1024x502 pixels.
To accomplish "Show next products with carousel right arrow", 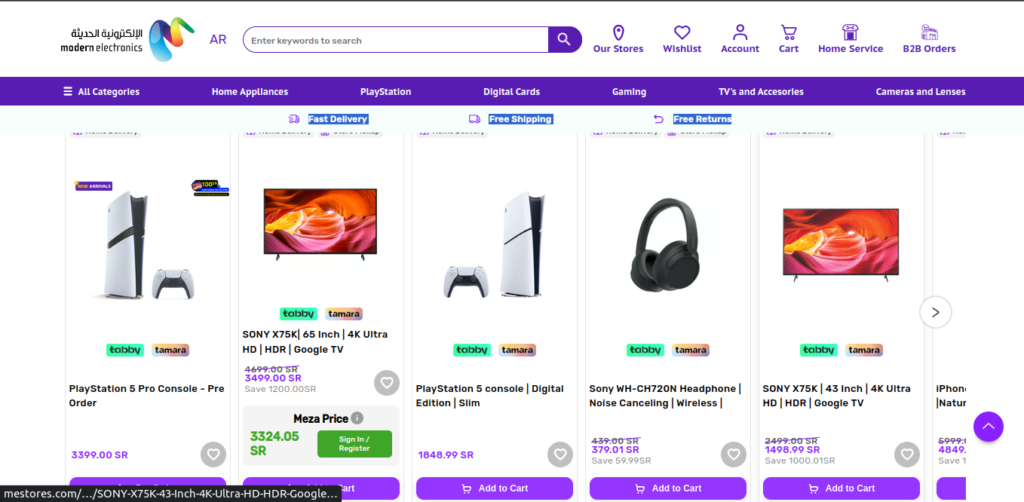I will click(935, 312).
